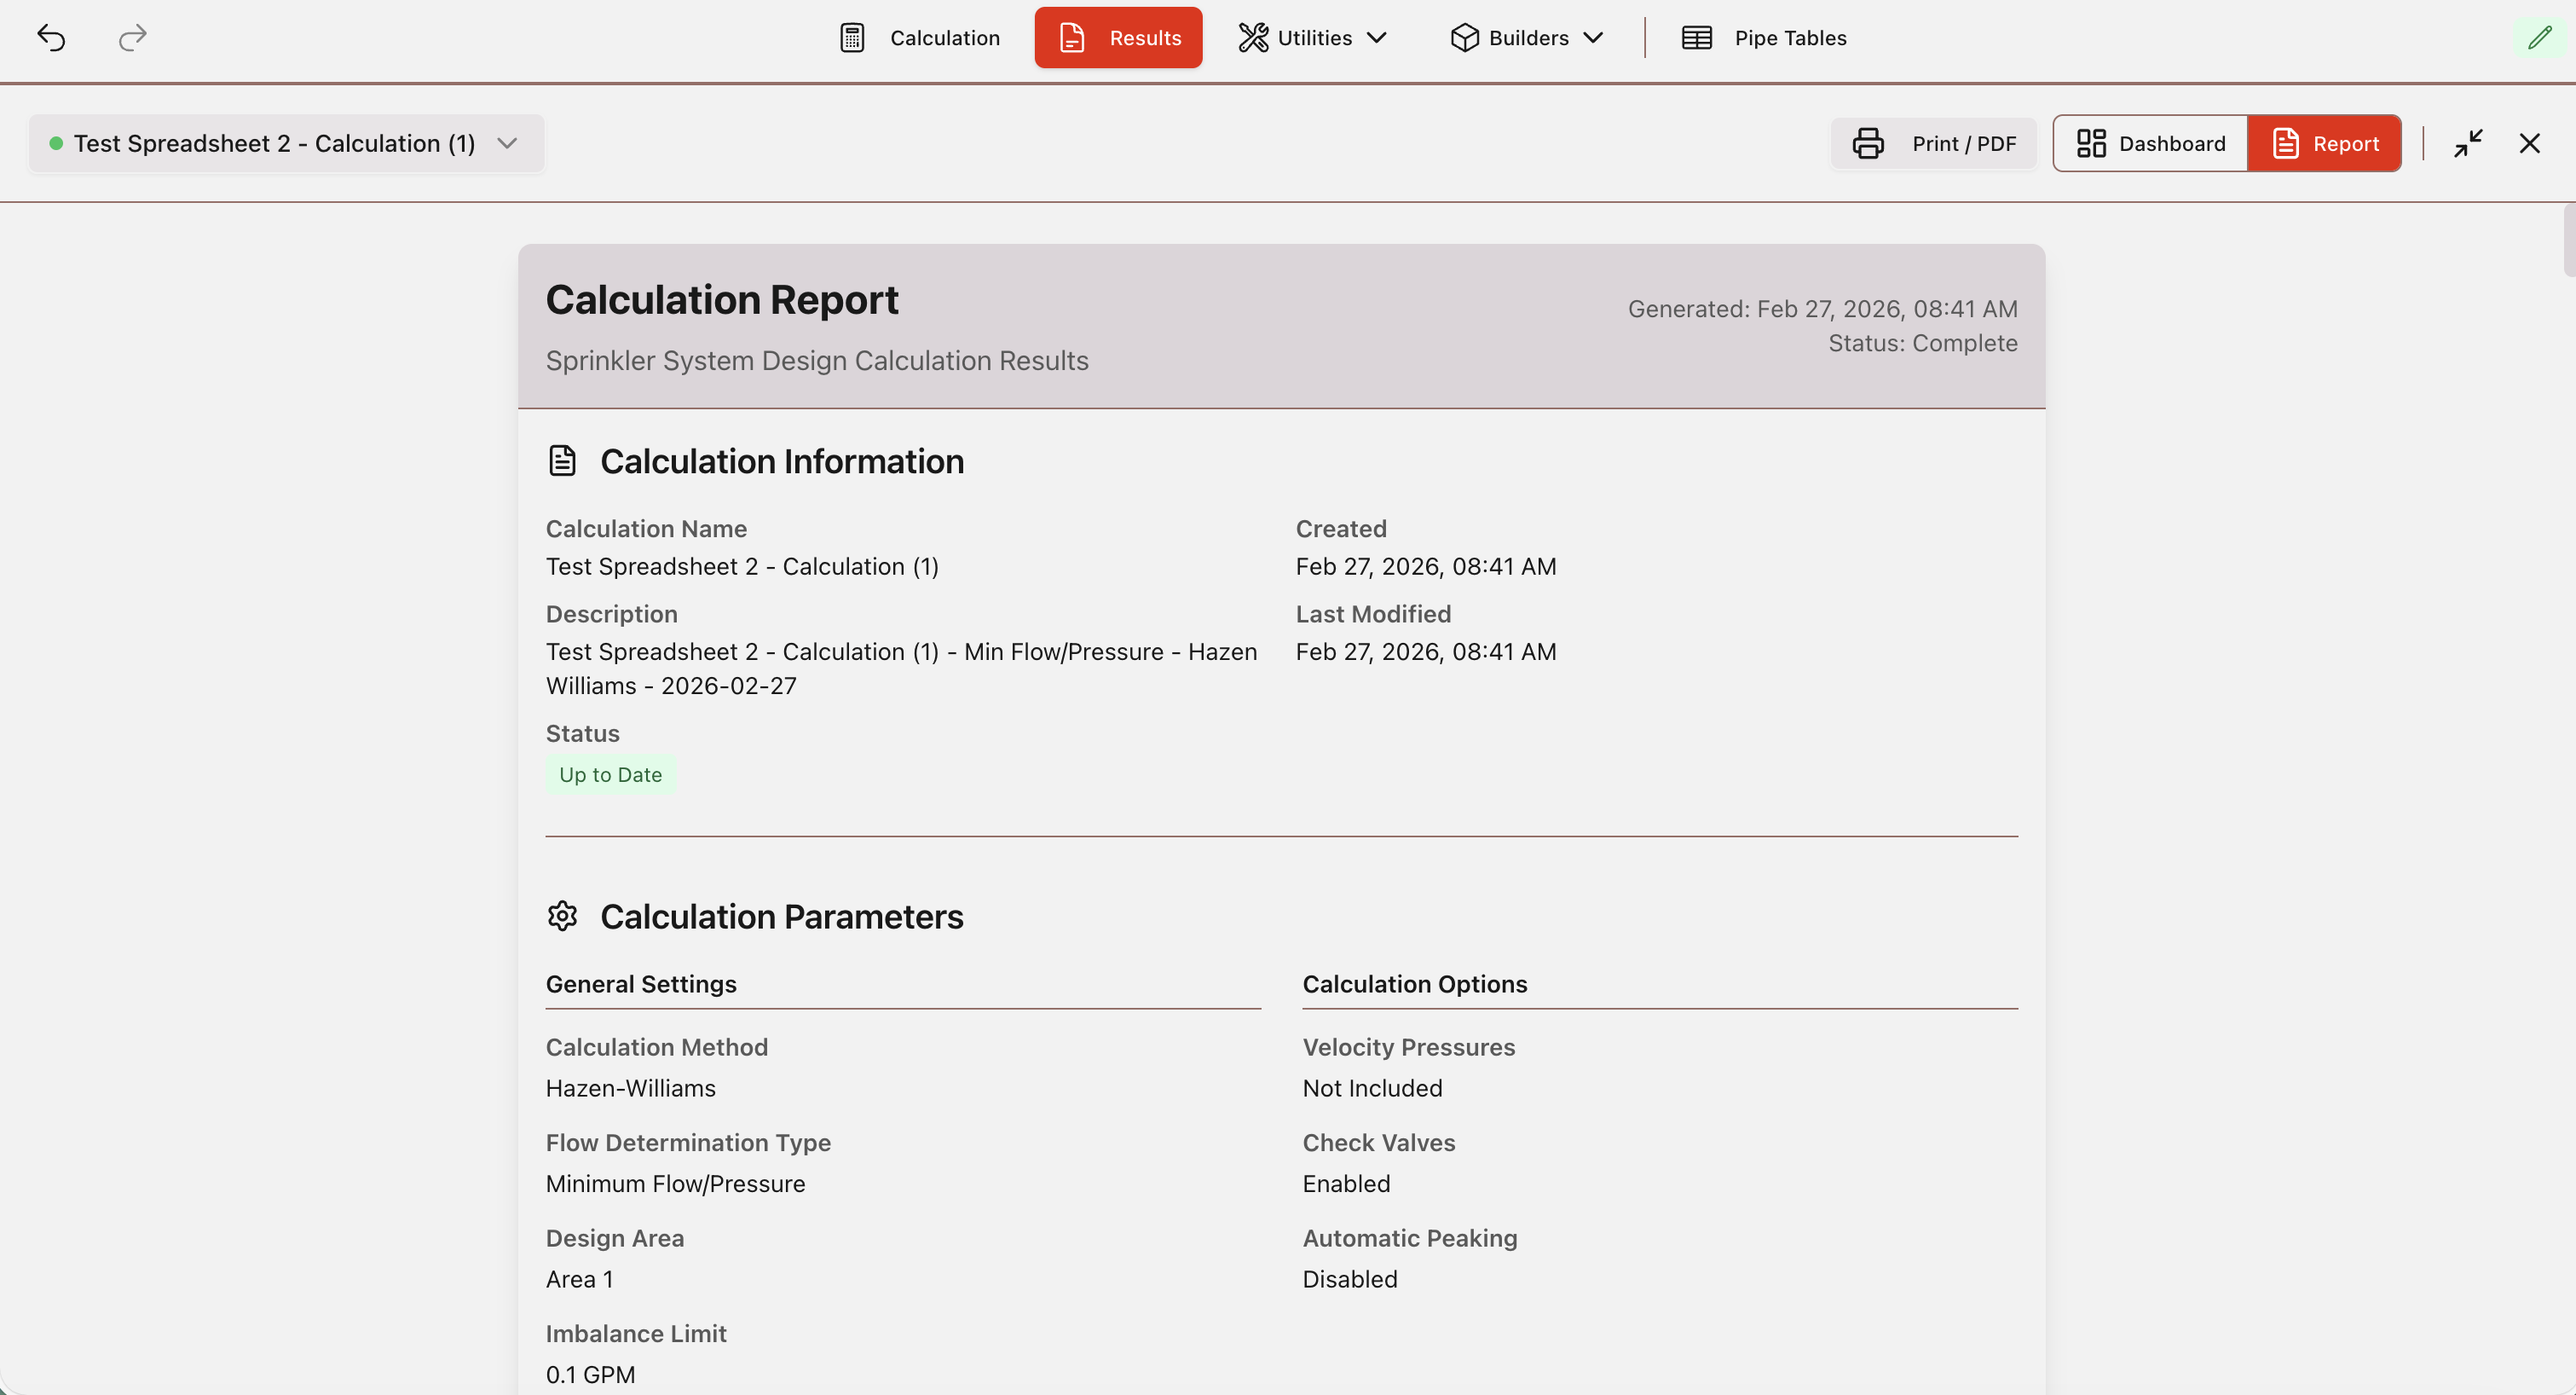Click the Last Modified date value
The height and width of the screenshot is (1395, 2576).
pyautogui.click(x=1425, y=652)
